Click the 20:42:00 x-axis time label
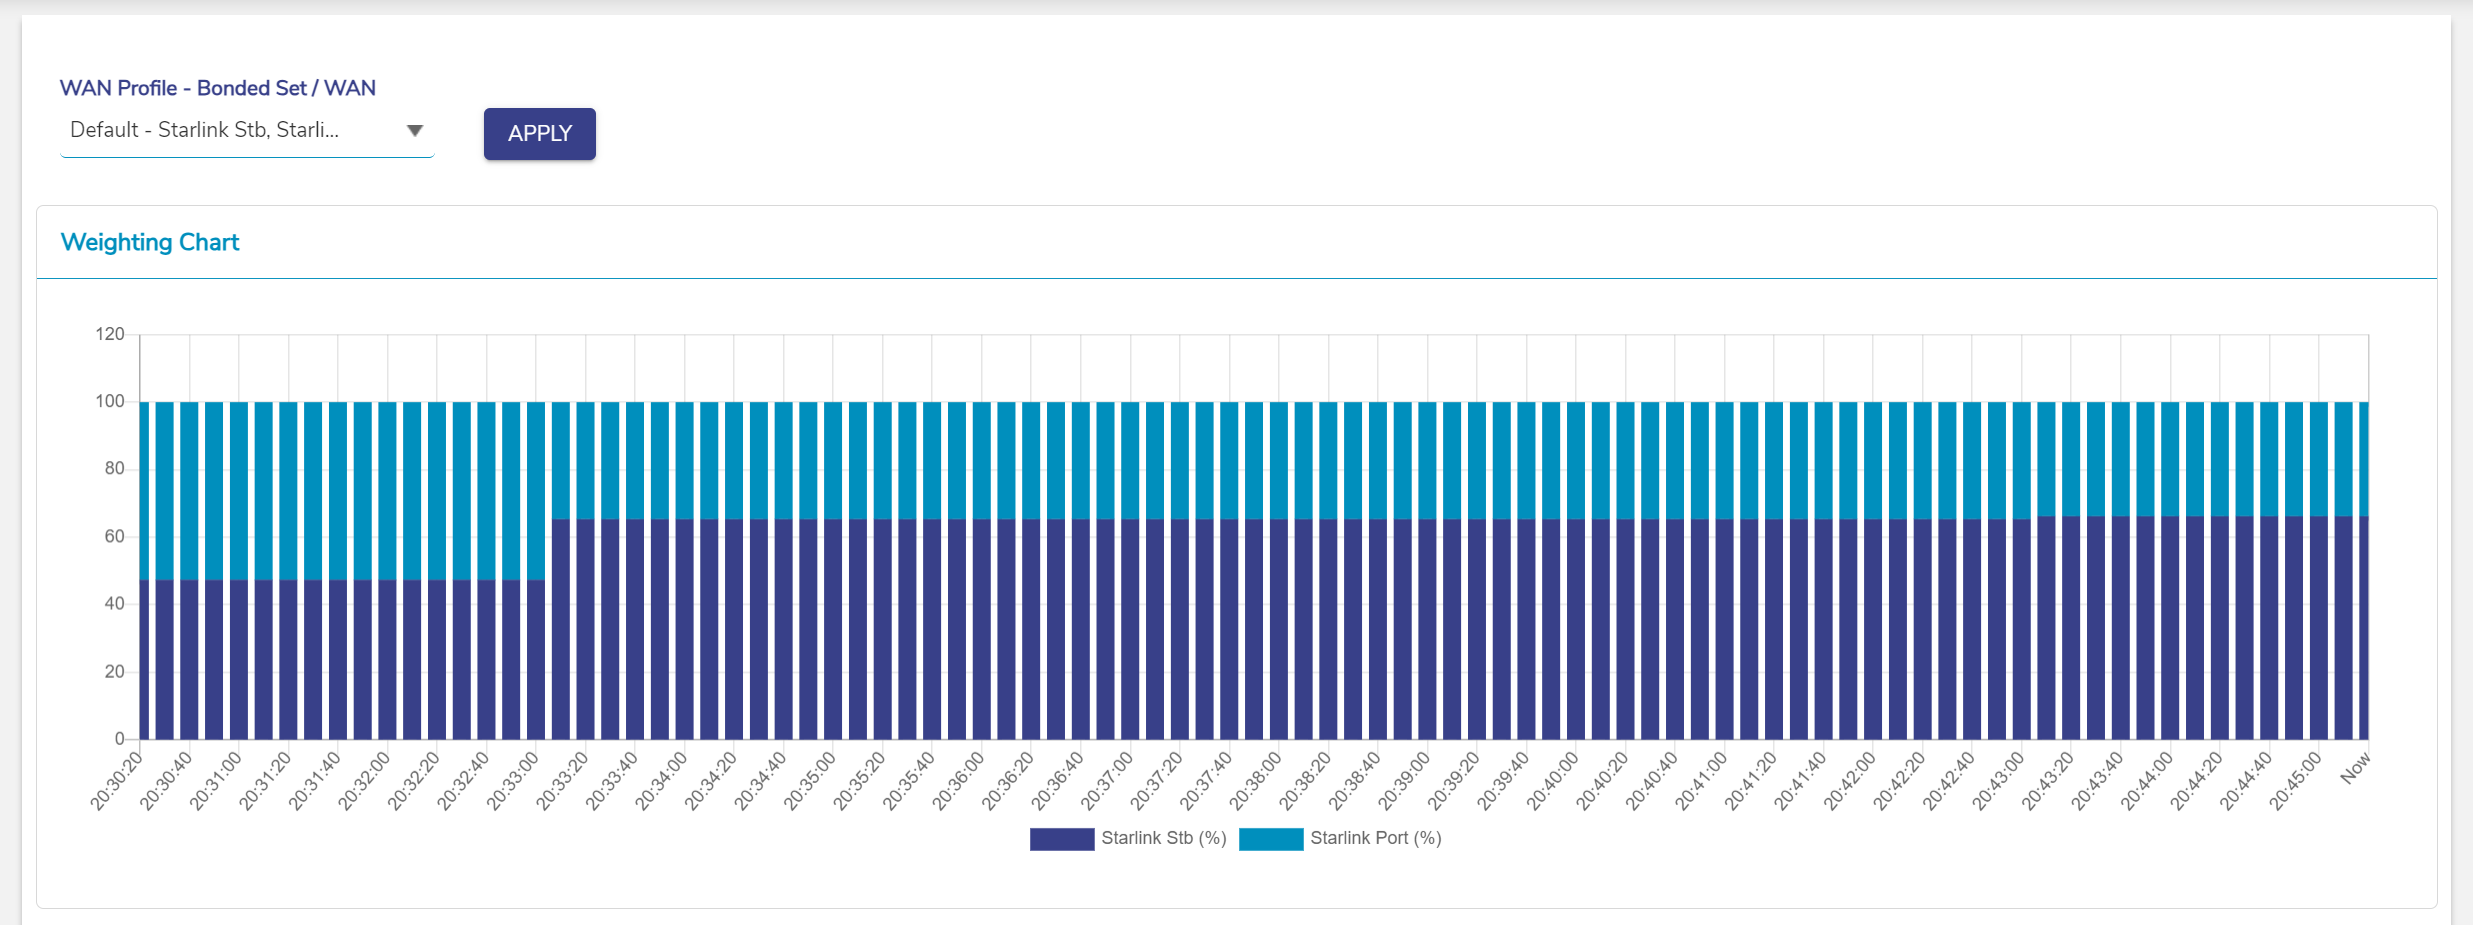 click(1850, 781)
